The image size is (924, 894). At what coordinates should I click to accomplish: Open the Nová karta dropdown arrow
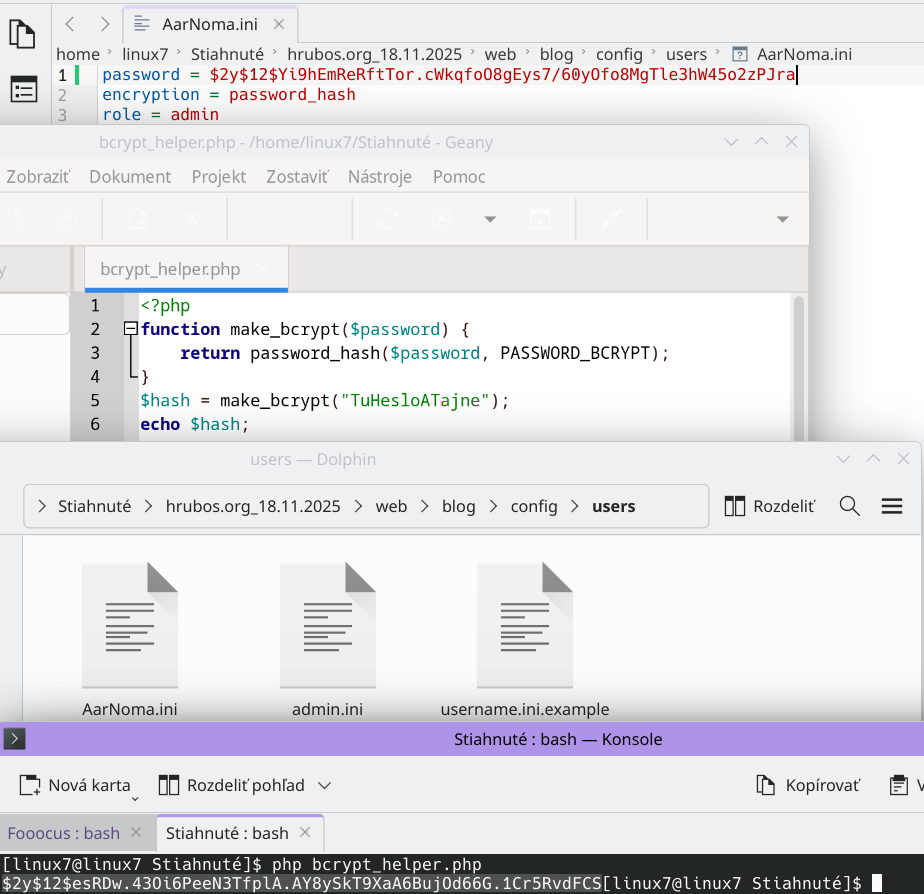(x=135, y=796)
